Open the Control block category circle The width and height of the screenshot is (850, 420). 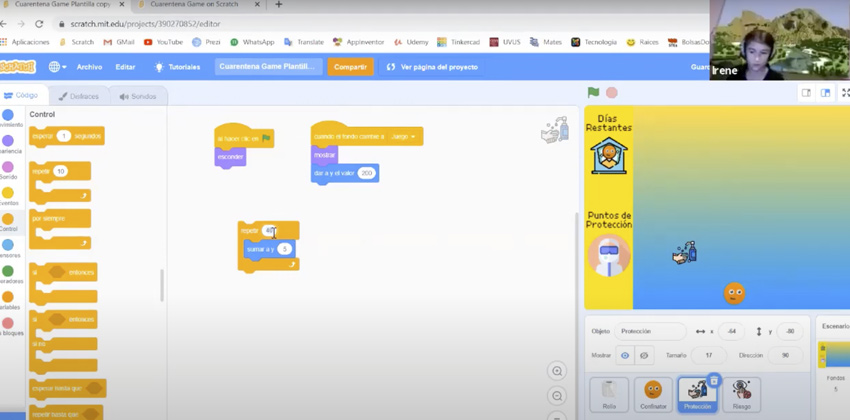point(8,219)
